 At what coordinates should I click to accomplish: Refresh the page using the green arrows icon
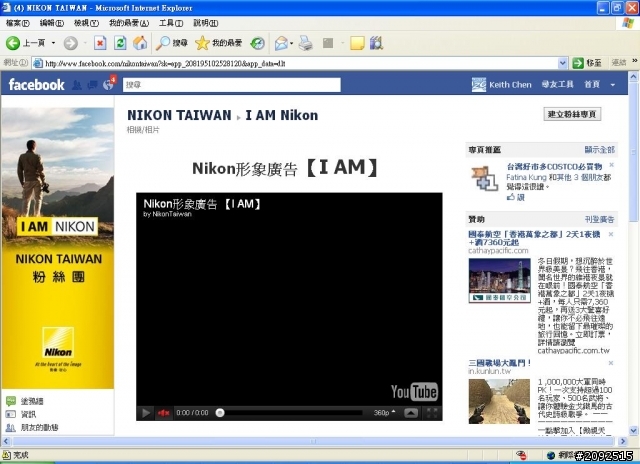coord(120,43)
